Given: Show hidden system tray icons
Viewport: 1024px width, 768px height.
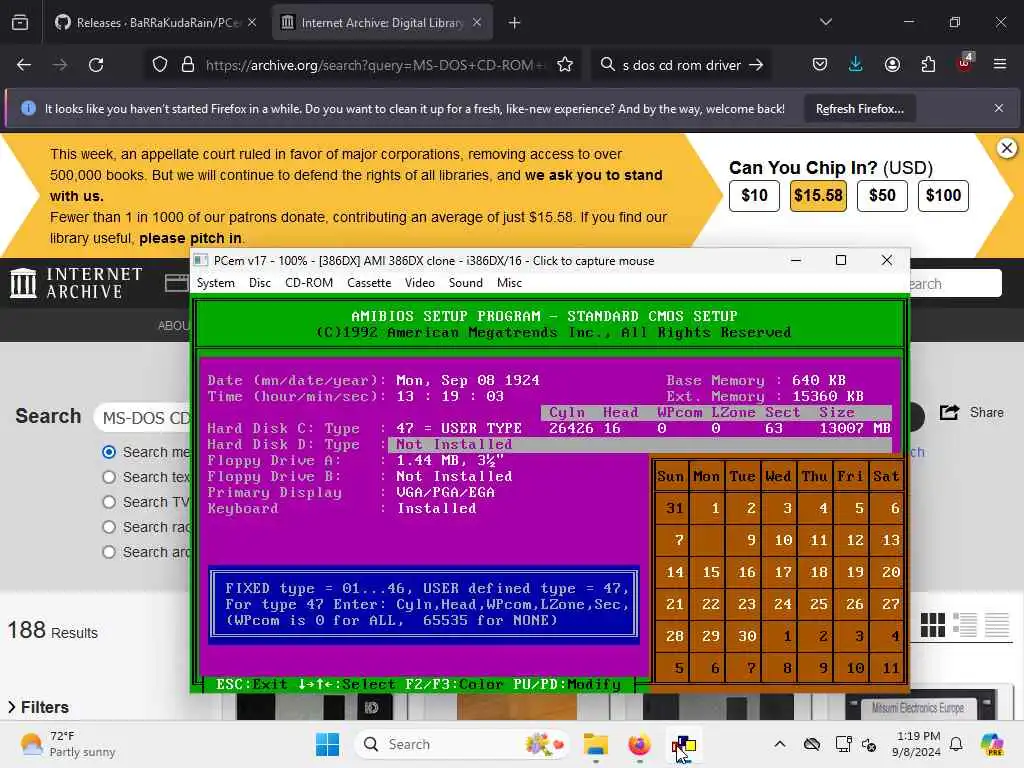Looking at the screenshot, I should point(780,744).
